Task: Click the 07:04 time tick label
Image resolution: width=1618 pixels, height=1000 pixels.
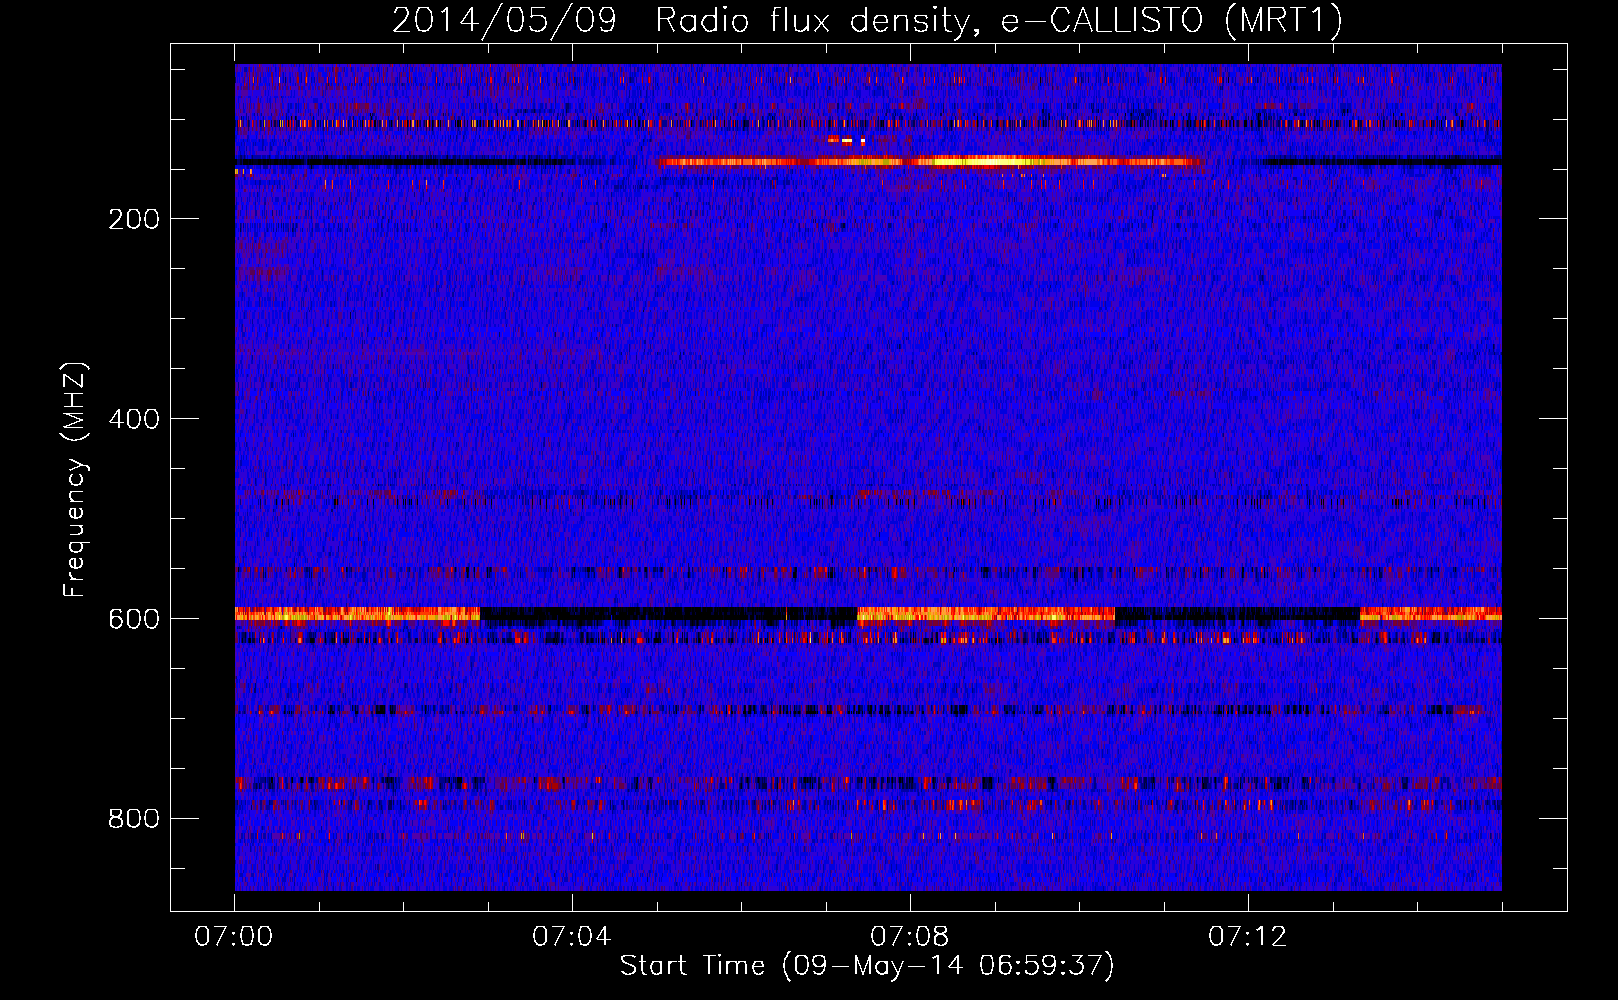Action: [572, 937]
